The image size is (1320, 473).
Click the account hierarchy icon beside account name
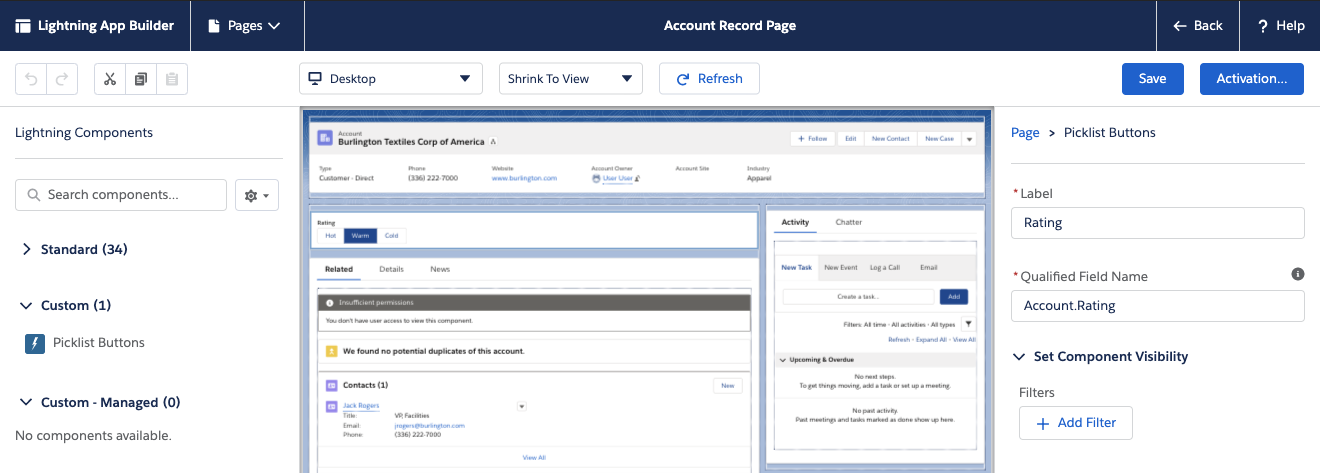493,143
